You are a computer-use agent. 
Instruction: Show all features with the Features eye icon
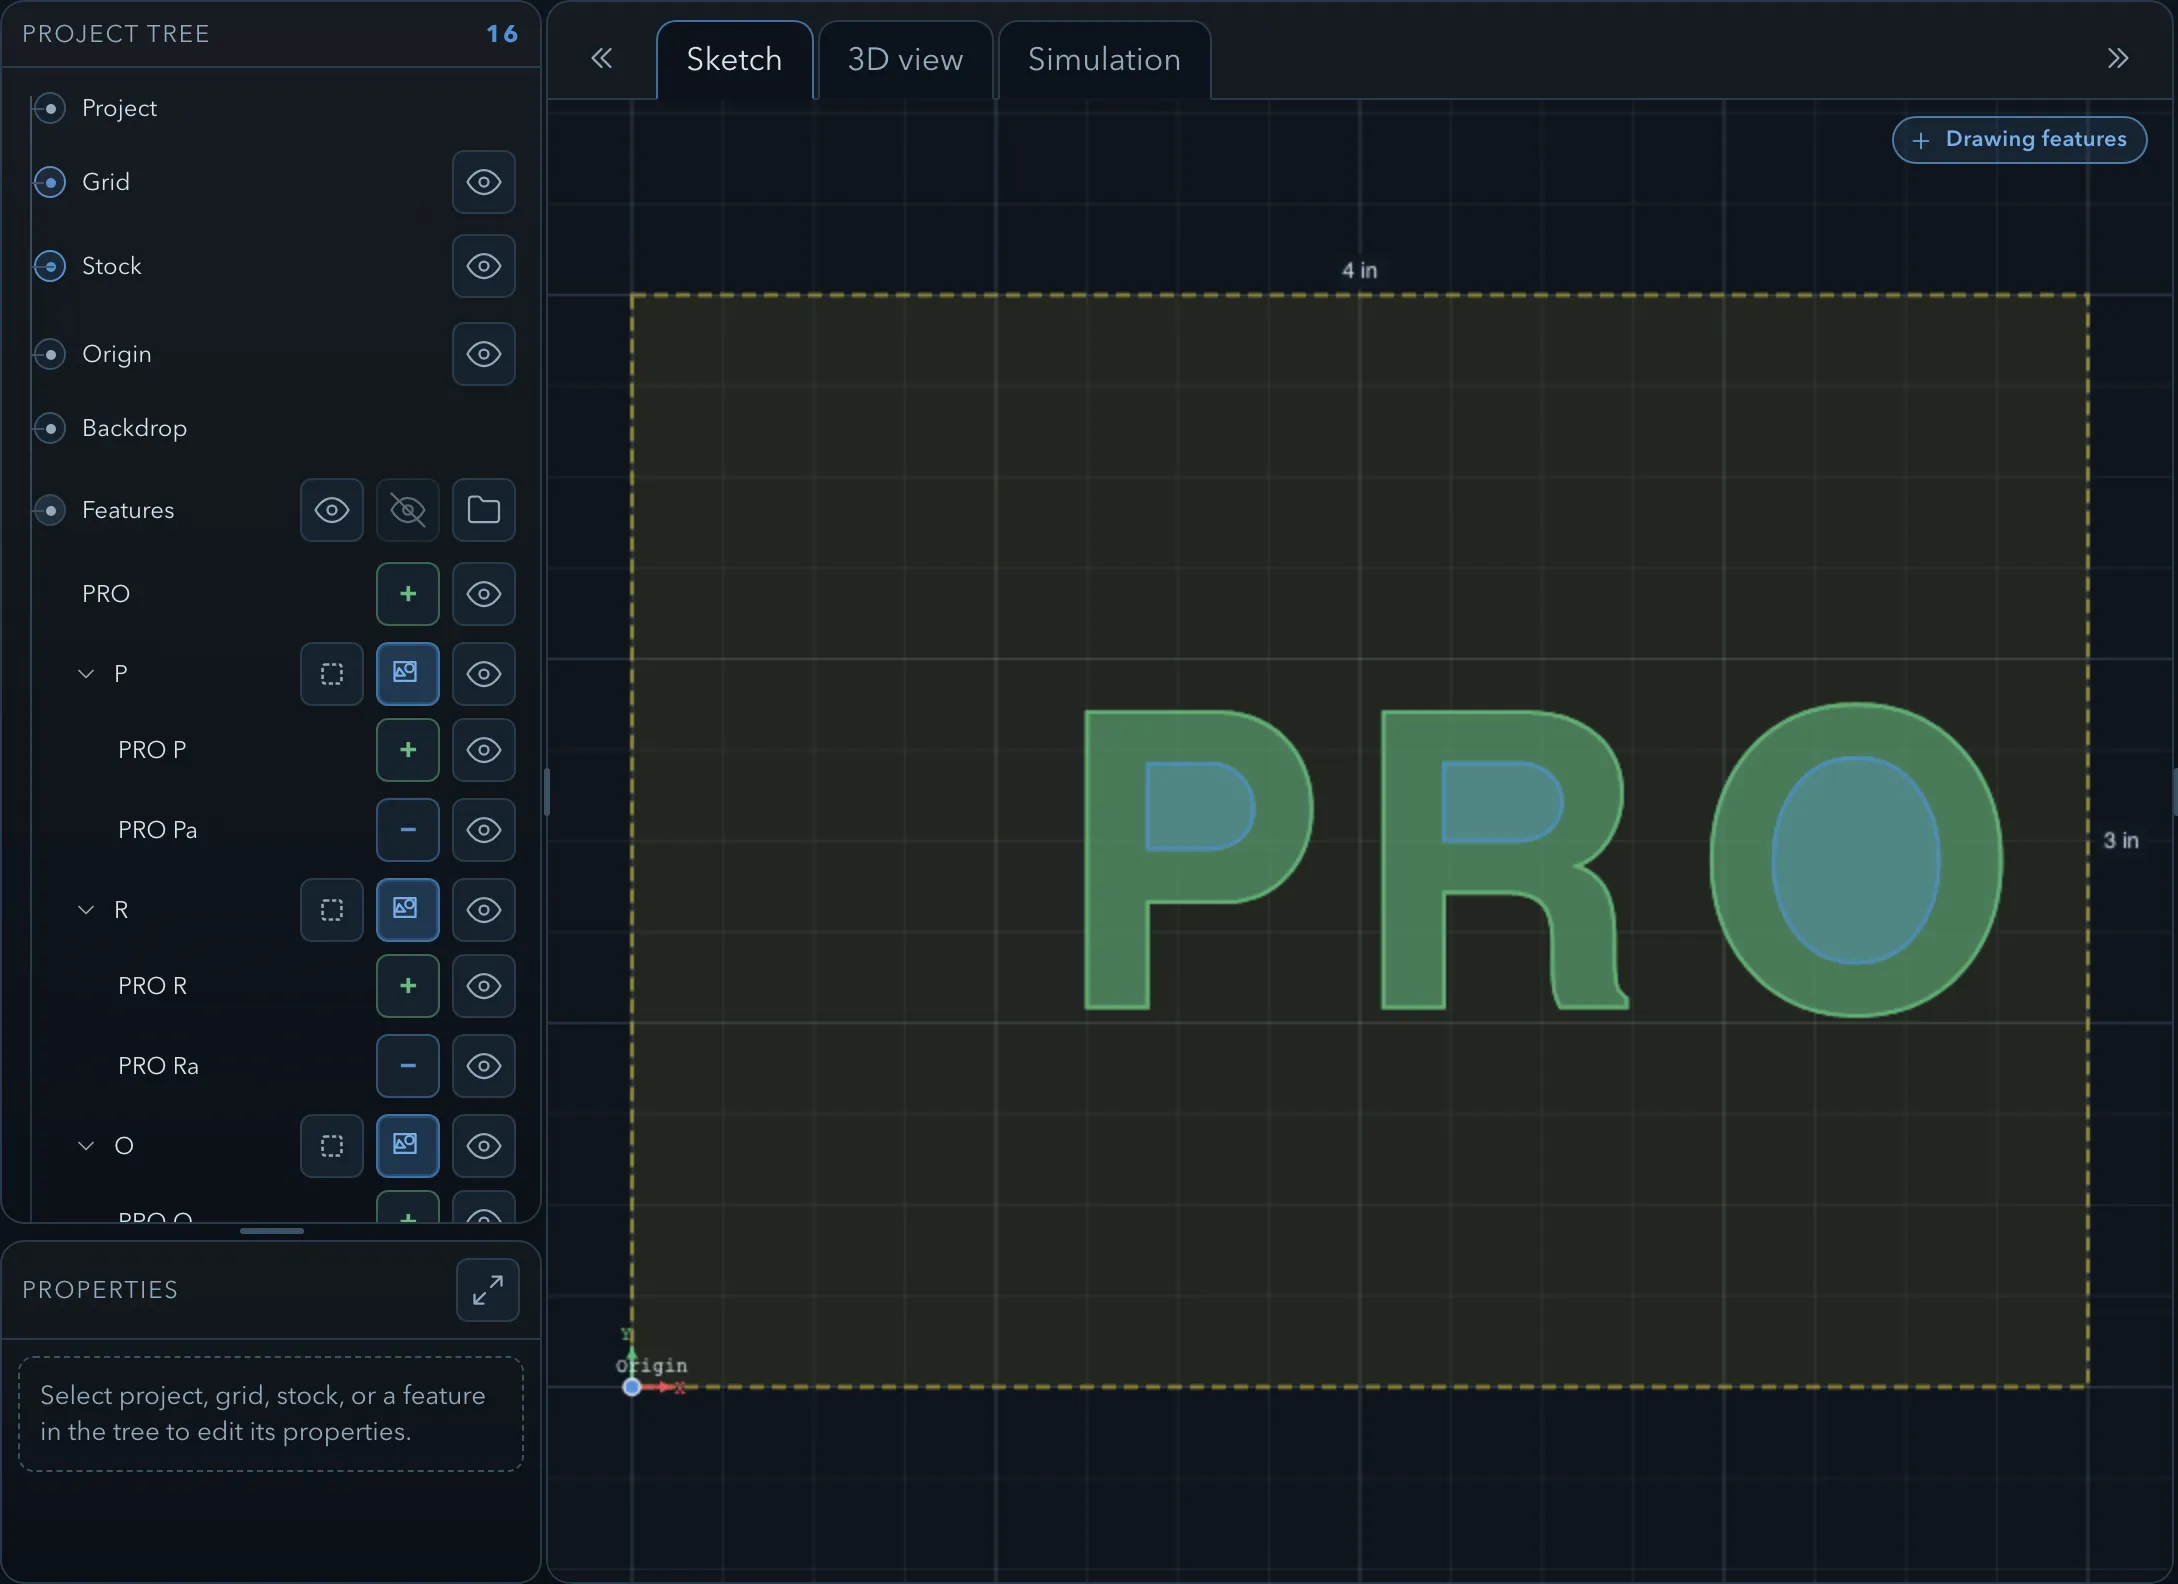pos(331,510)
